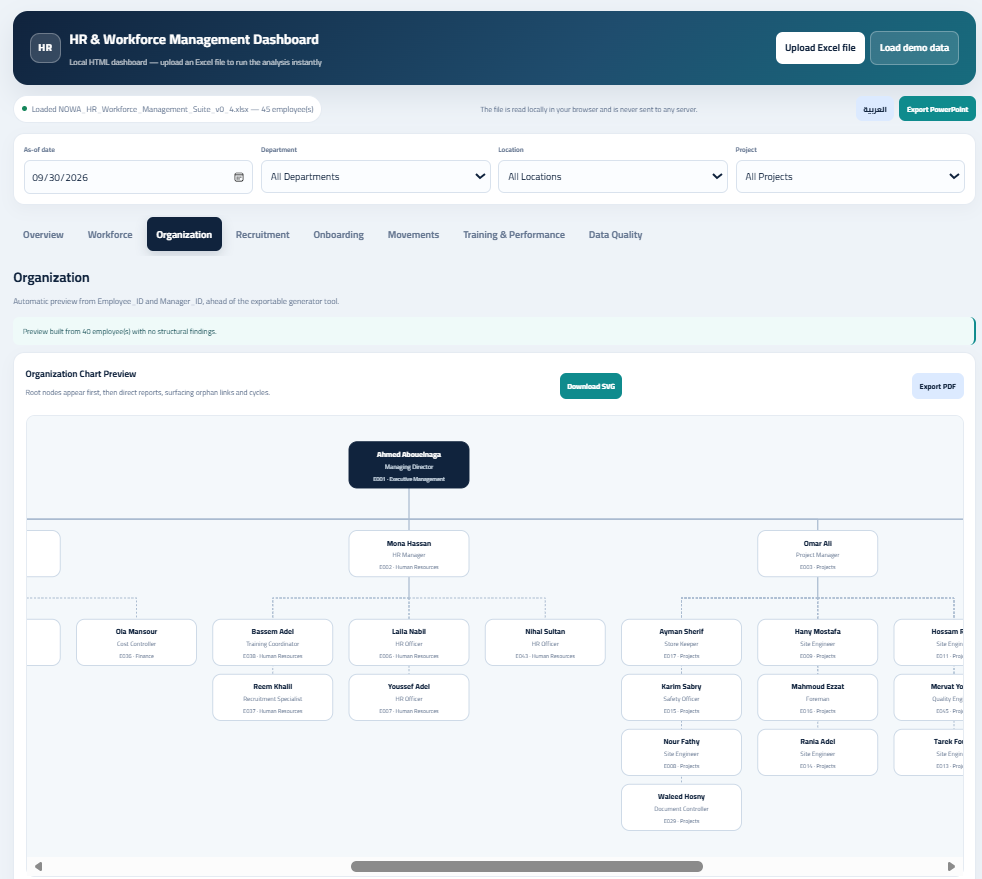This screenshot has height=879, width=982.
Task: Export the org chart as PDF
Action: [938, 386]
